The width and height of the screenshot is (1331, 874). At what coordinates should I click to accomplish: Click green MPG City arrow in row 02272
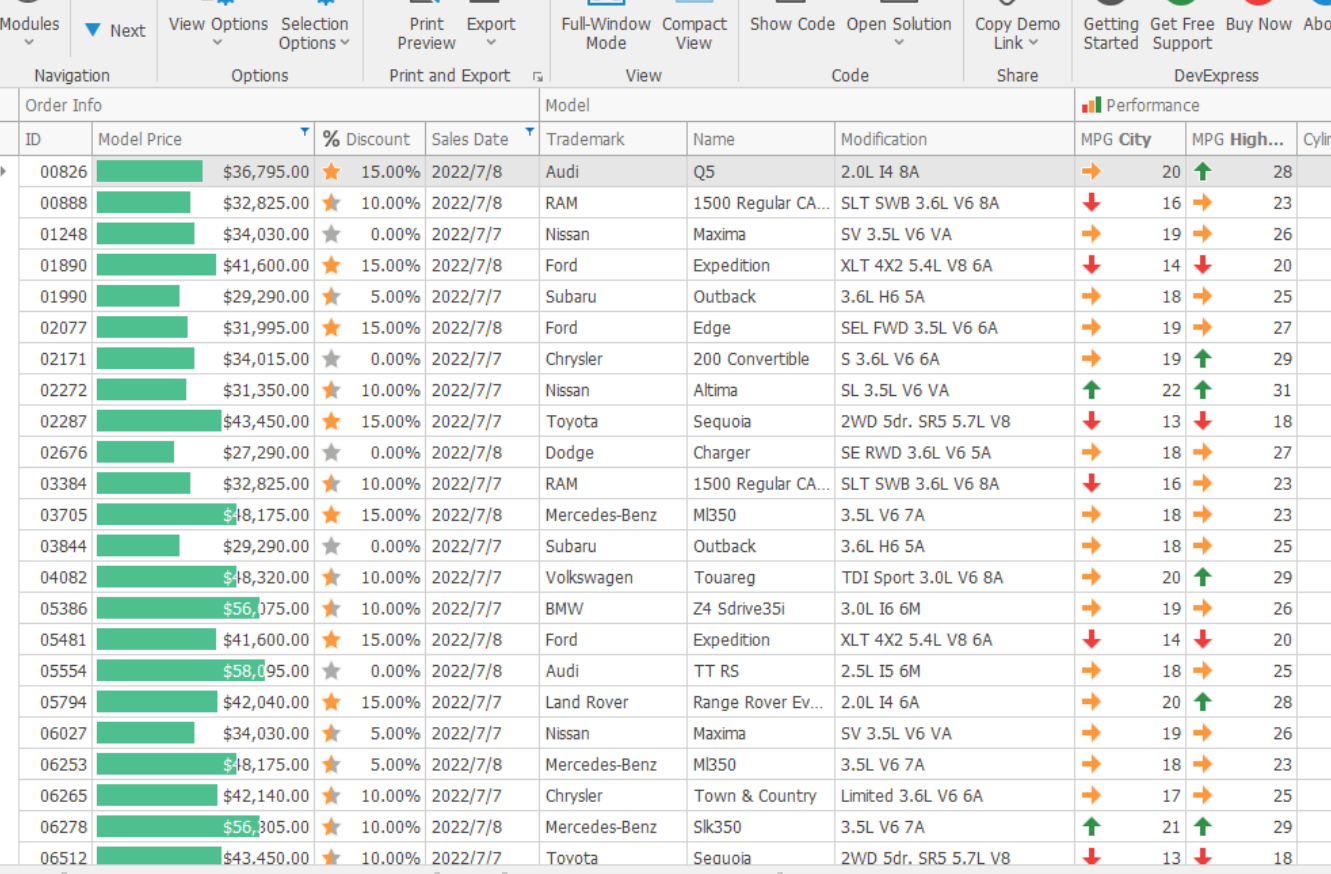tap(1091, 390)
